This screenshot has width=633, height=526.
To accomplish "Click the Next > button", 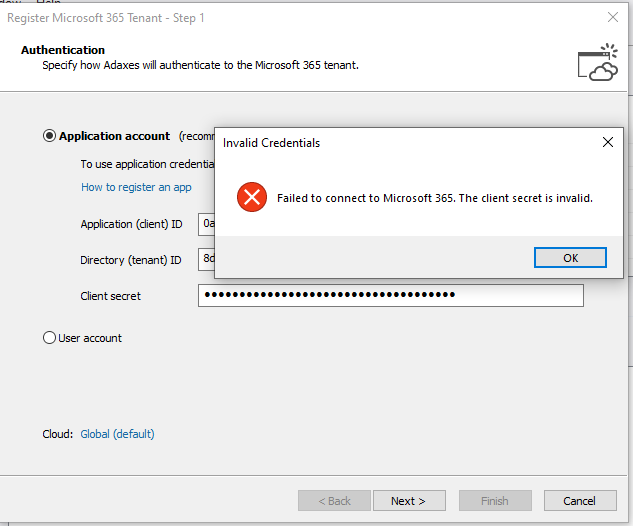I will click(x=409, y=501).
